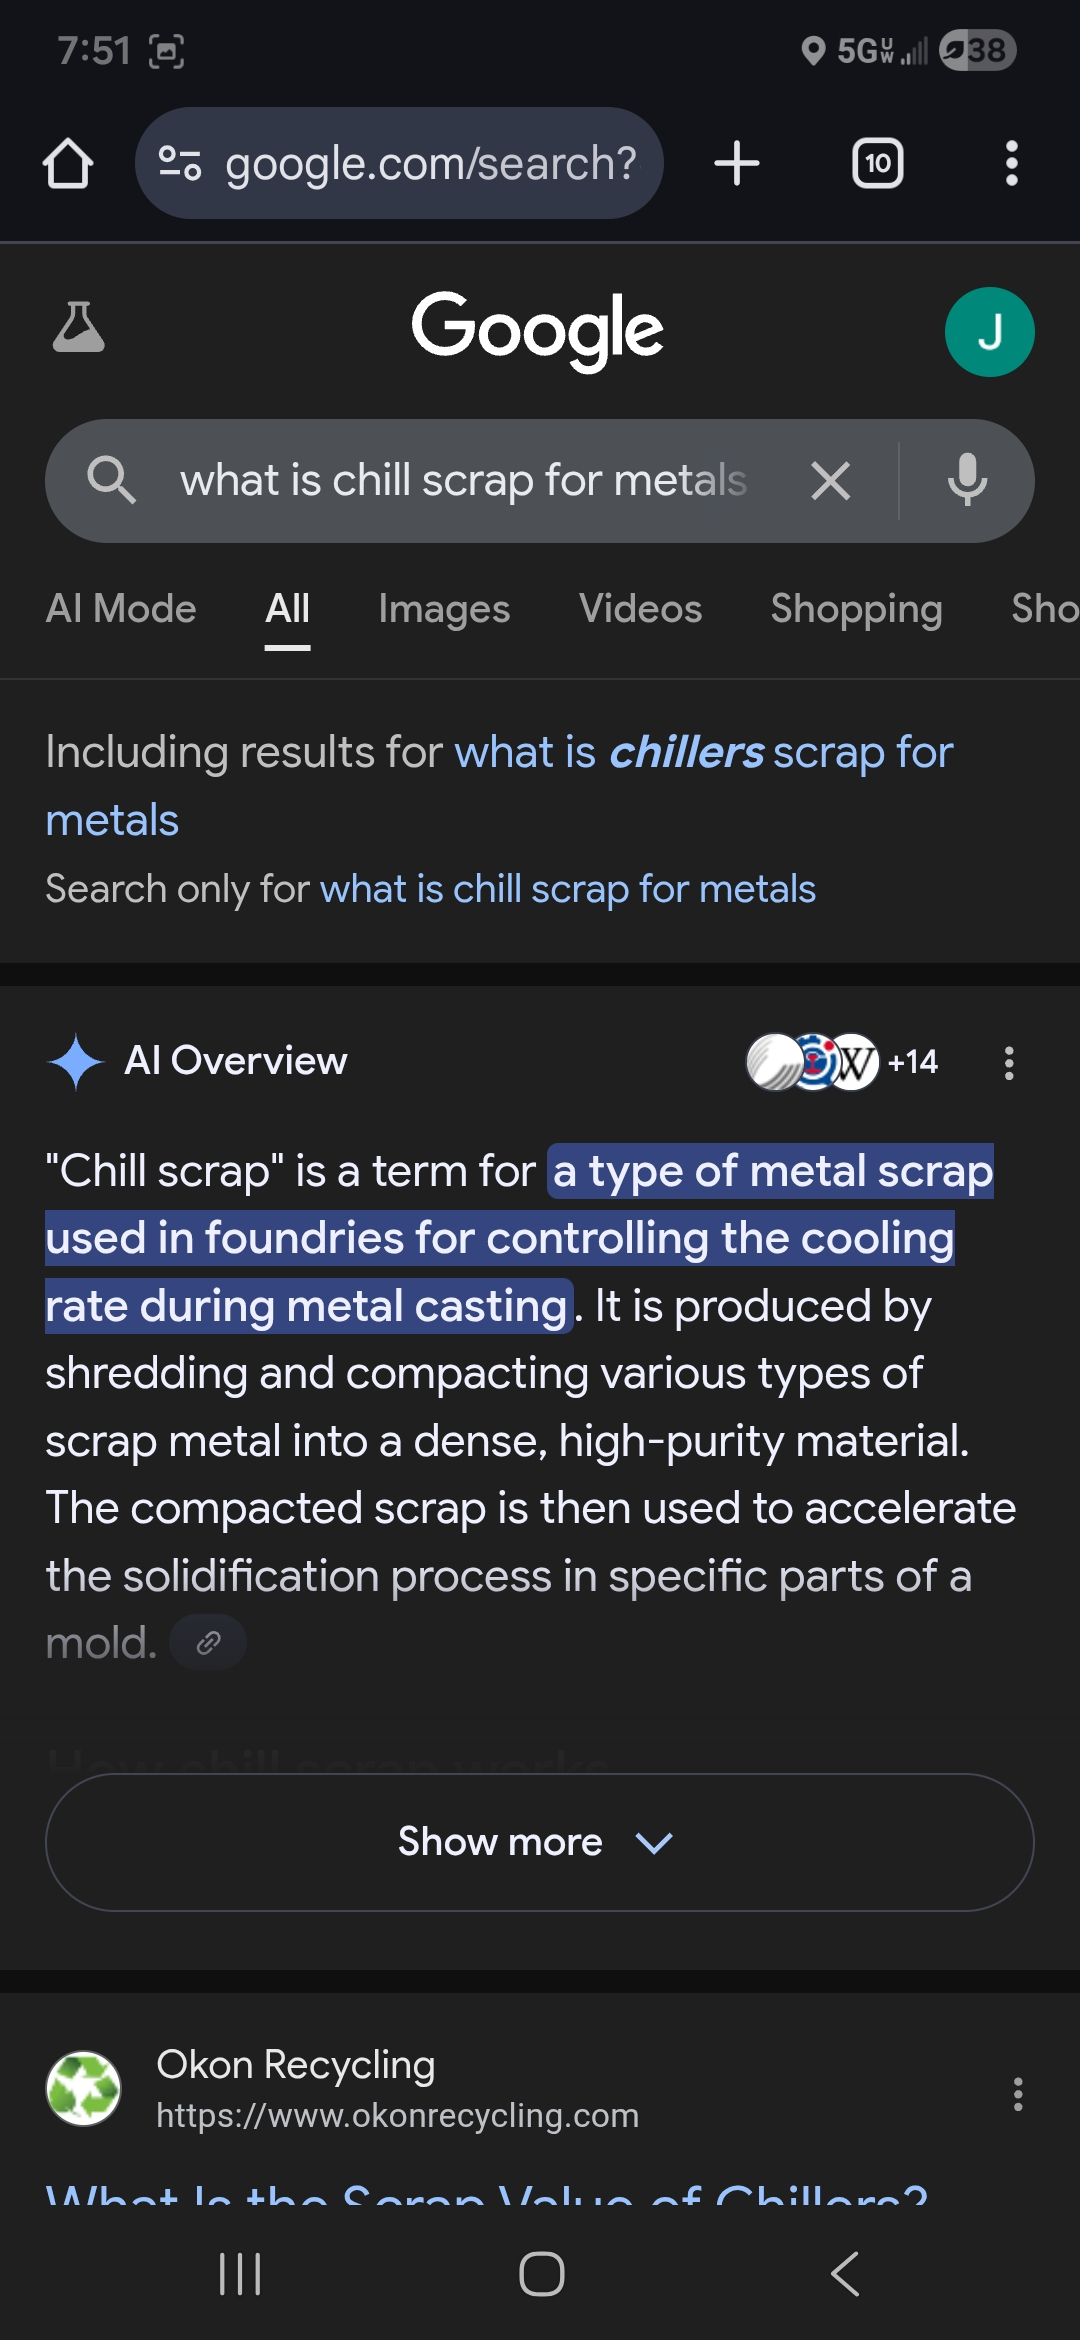Select the Shopping tab
Viewport: 1080px width, 2340px height.
(856, 609)
